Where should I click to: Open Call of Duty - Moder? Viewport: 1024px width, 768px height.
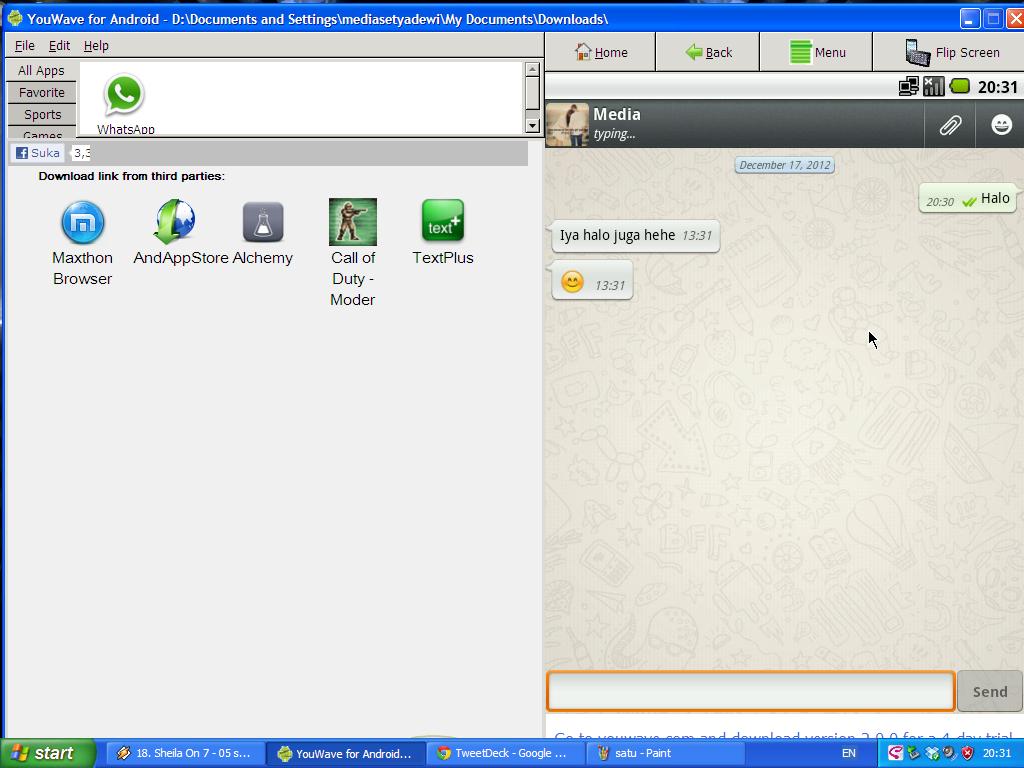pyautogui.click(x=352, y=222)
